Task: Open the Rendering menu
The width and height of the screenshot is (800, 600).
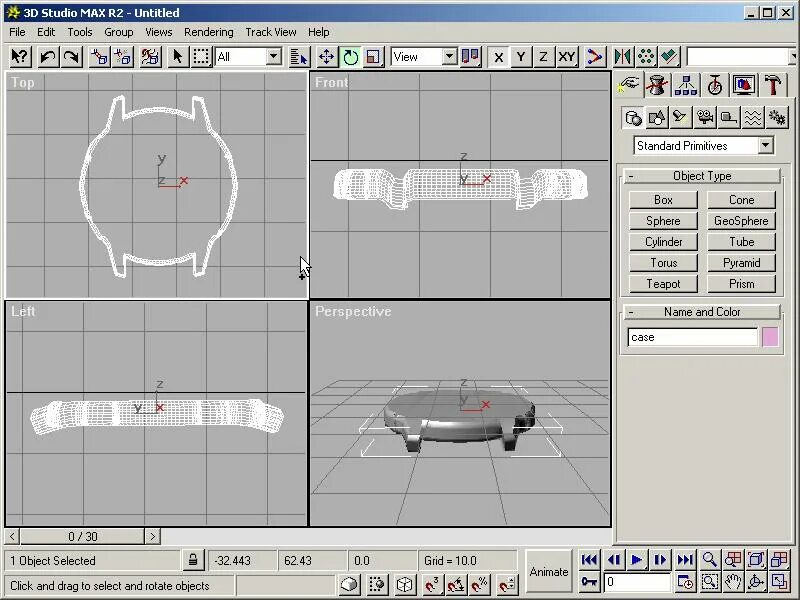Action: (209, 32)
